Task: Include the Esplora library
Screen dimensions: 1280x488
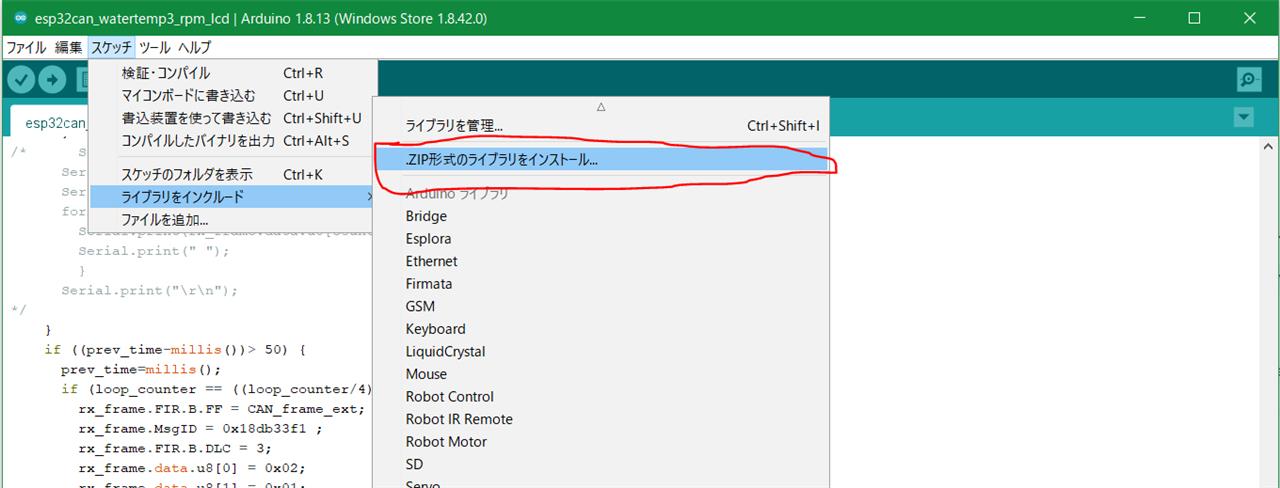Action: point(601,239)
